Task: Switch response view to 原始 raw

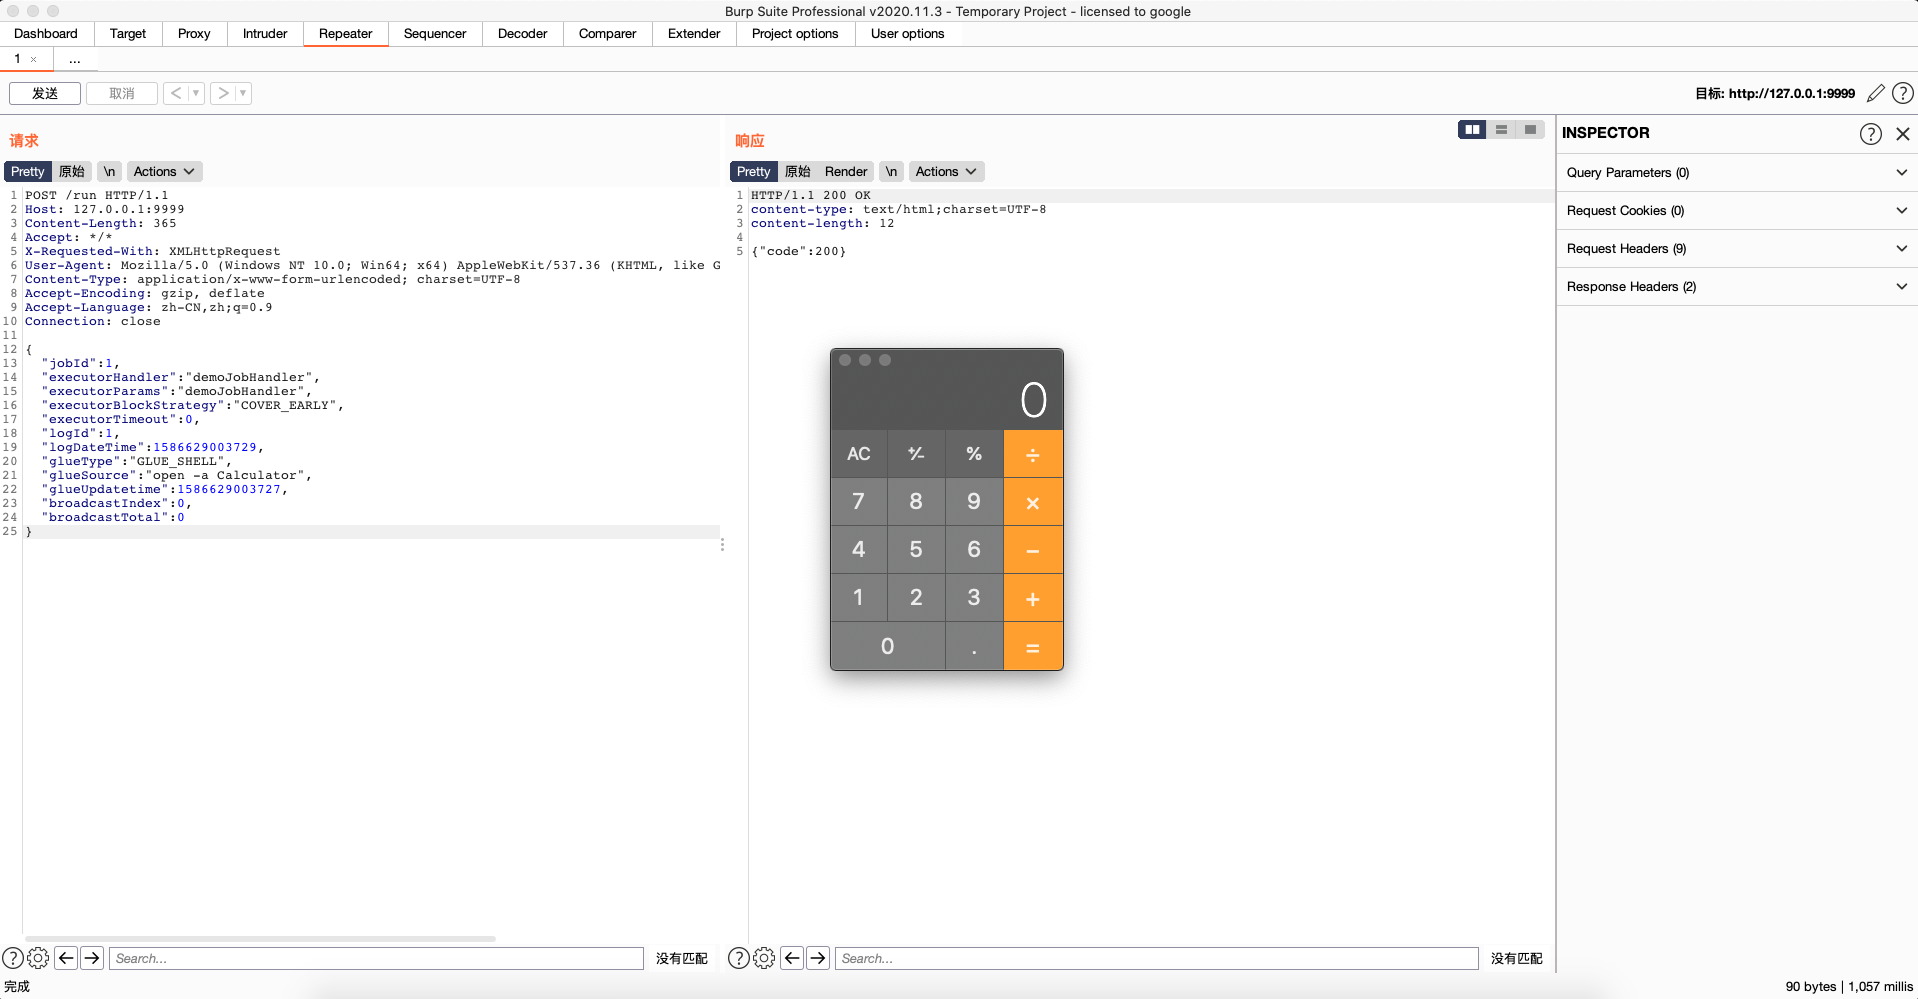Action: click(x=798, y=172)
